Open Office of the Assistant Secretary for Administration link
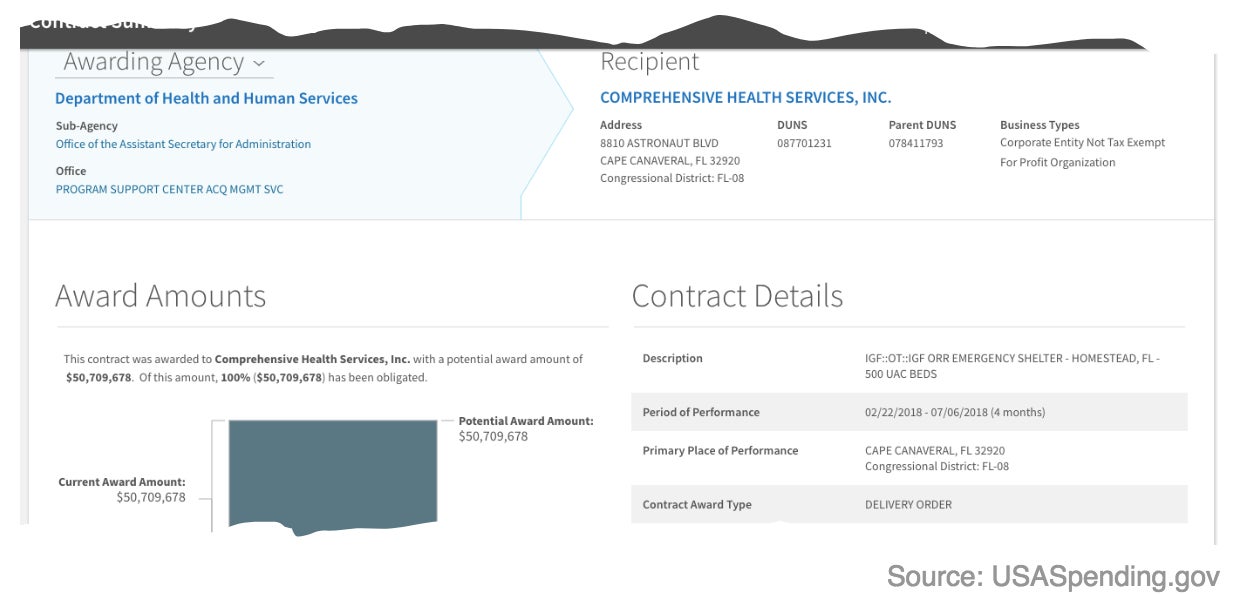Viewport: 1240px width, 594px height. click(183, 144)
